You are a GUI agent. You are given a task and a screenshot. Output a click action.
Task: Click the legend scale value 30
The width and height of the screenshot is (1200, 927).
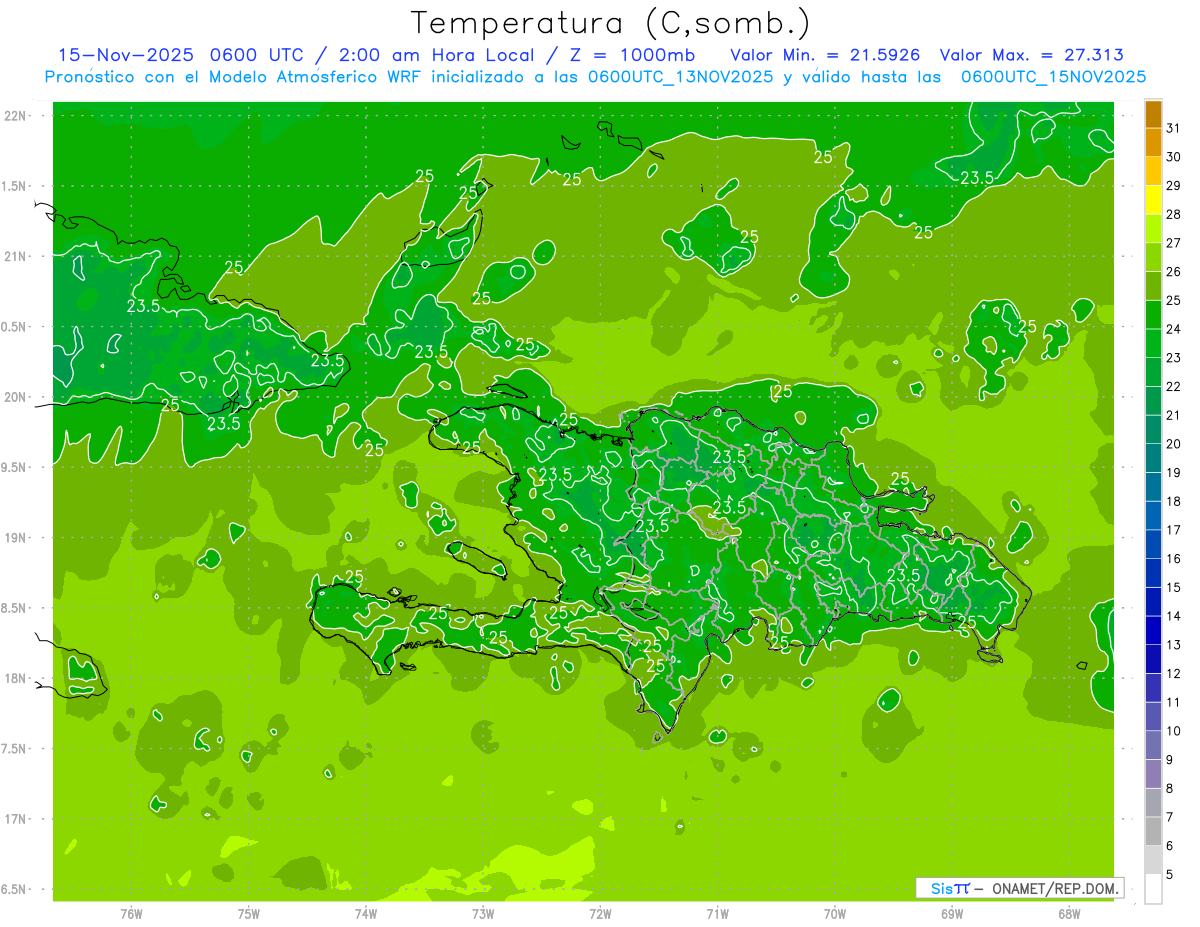point(1173,157)
